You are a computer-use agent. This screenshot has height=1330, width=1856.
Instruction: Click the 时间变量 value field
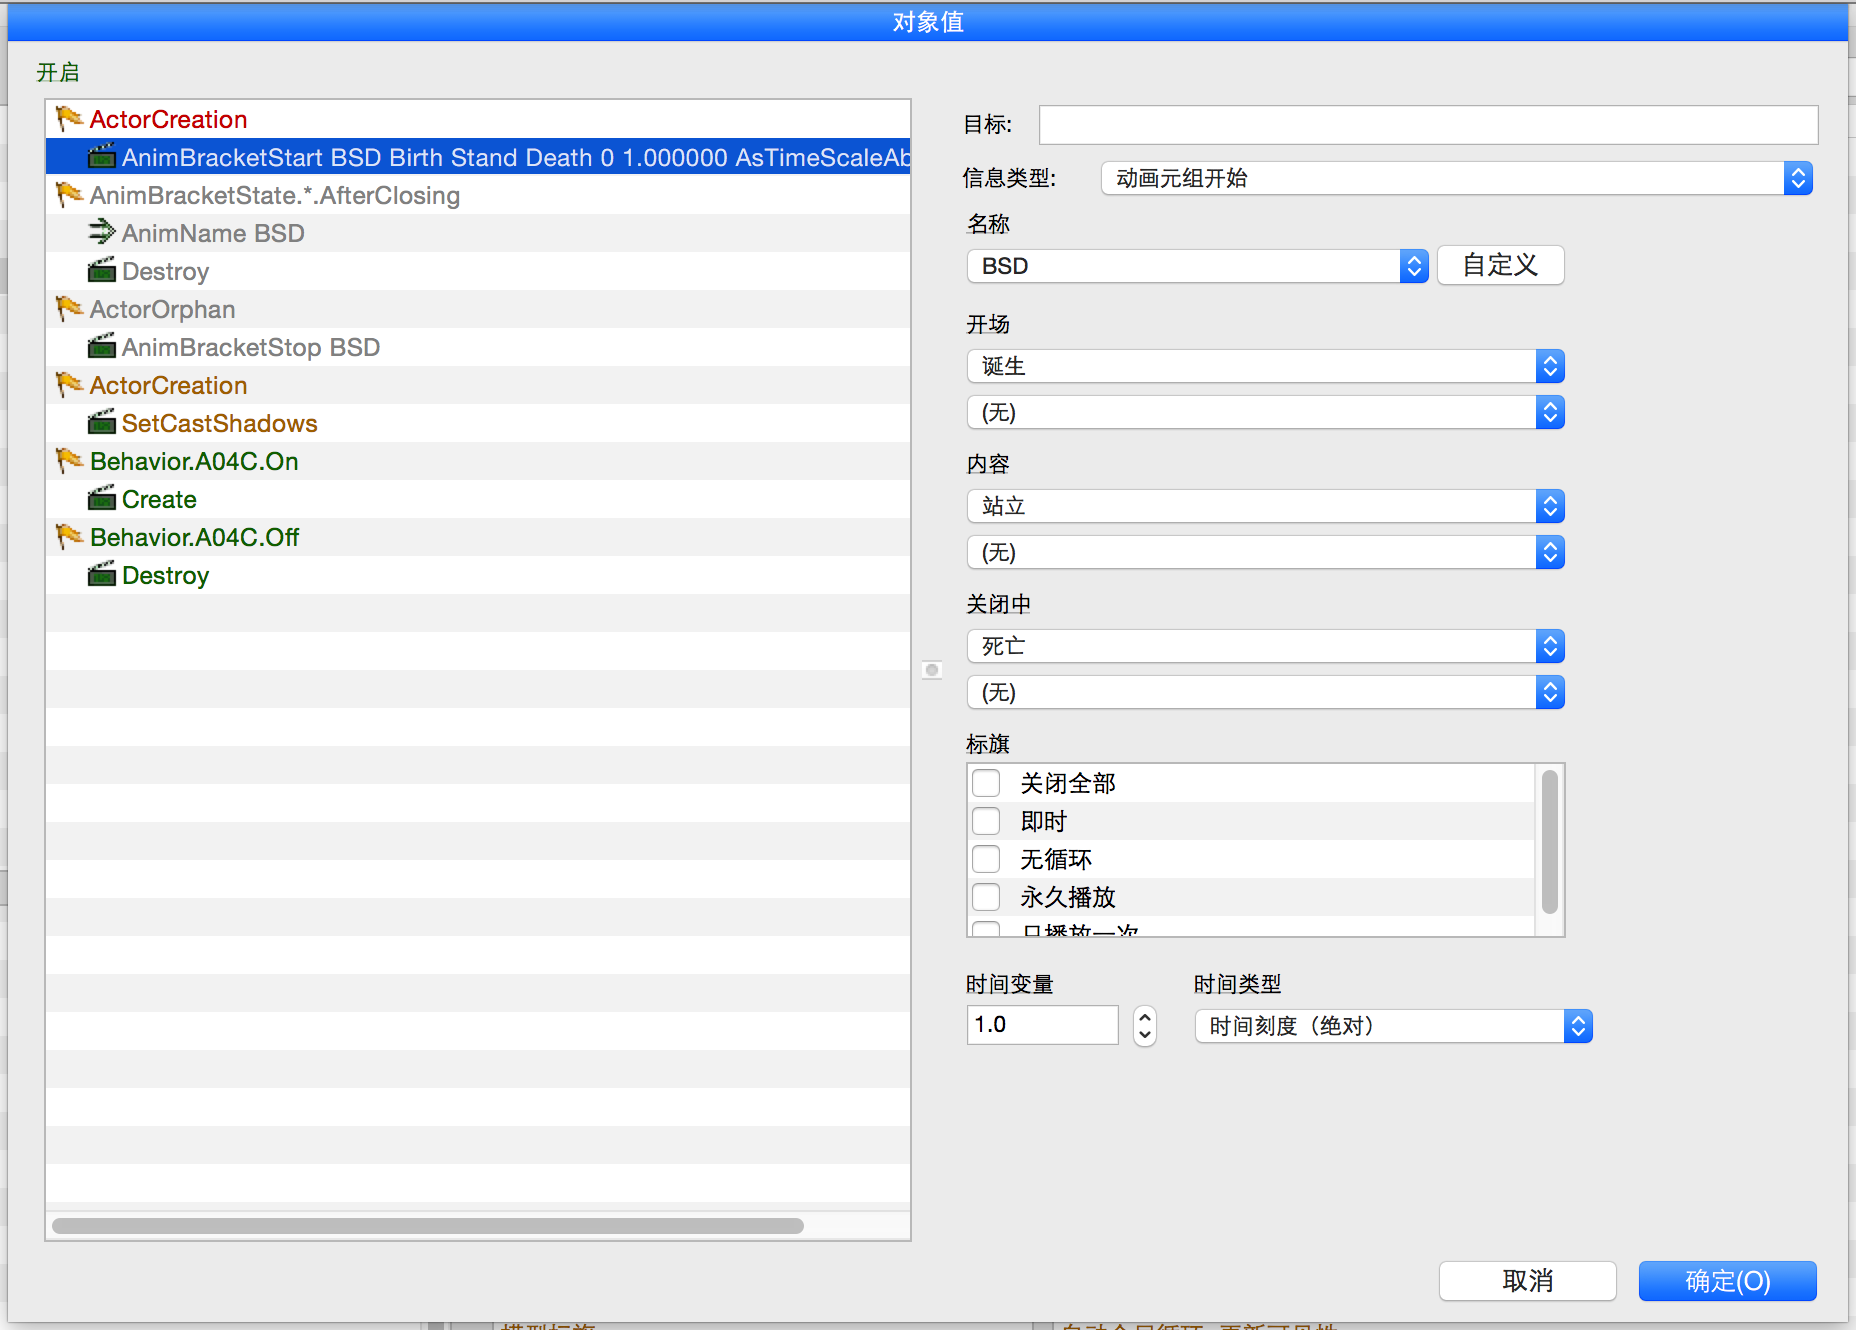[1043, 1025]
